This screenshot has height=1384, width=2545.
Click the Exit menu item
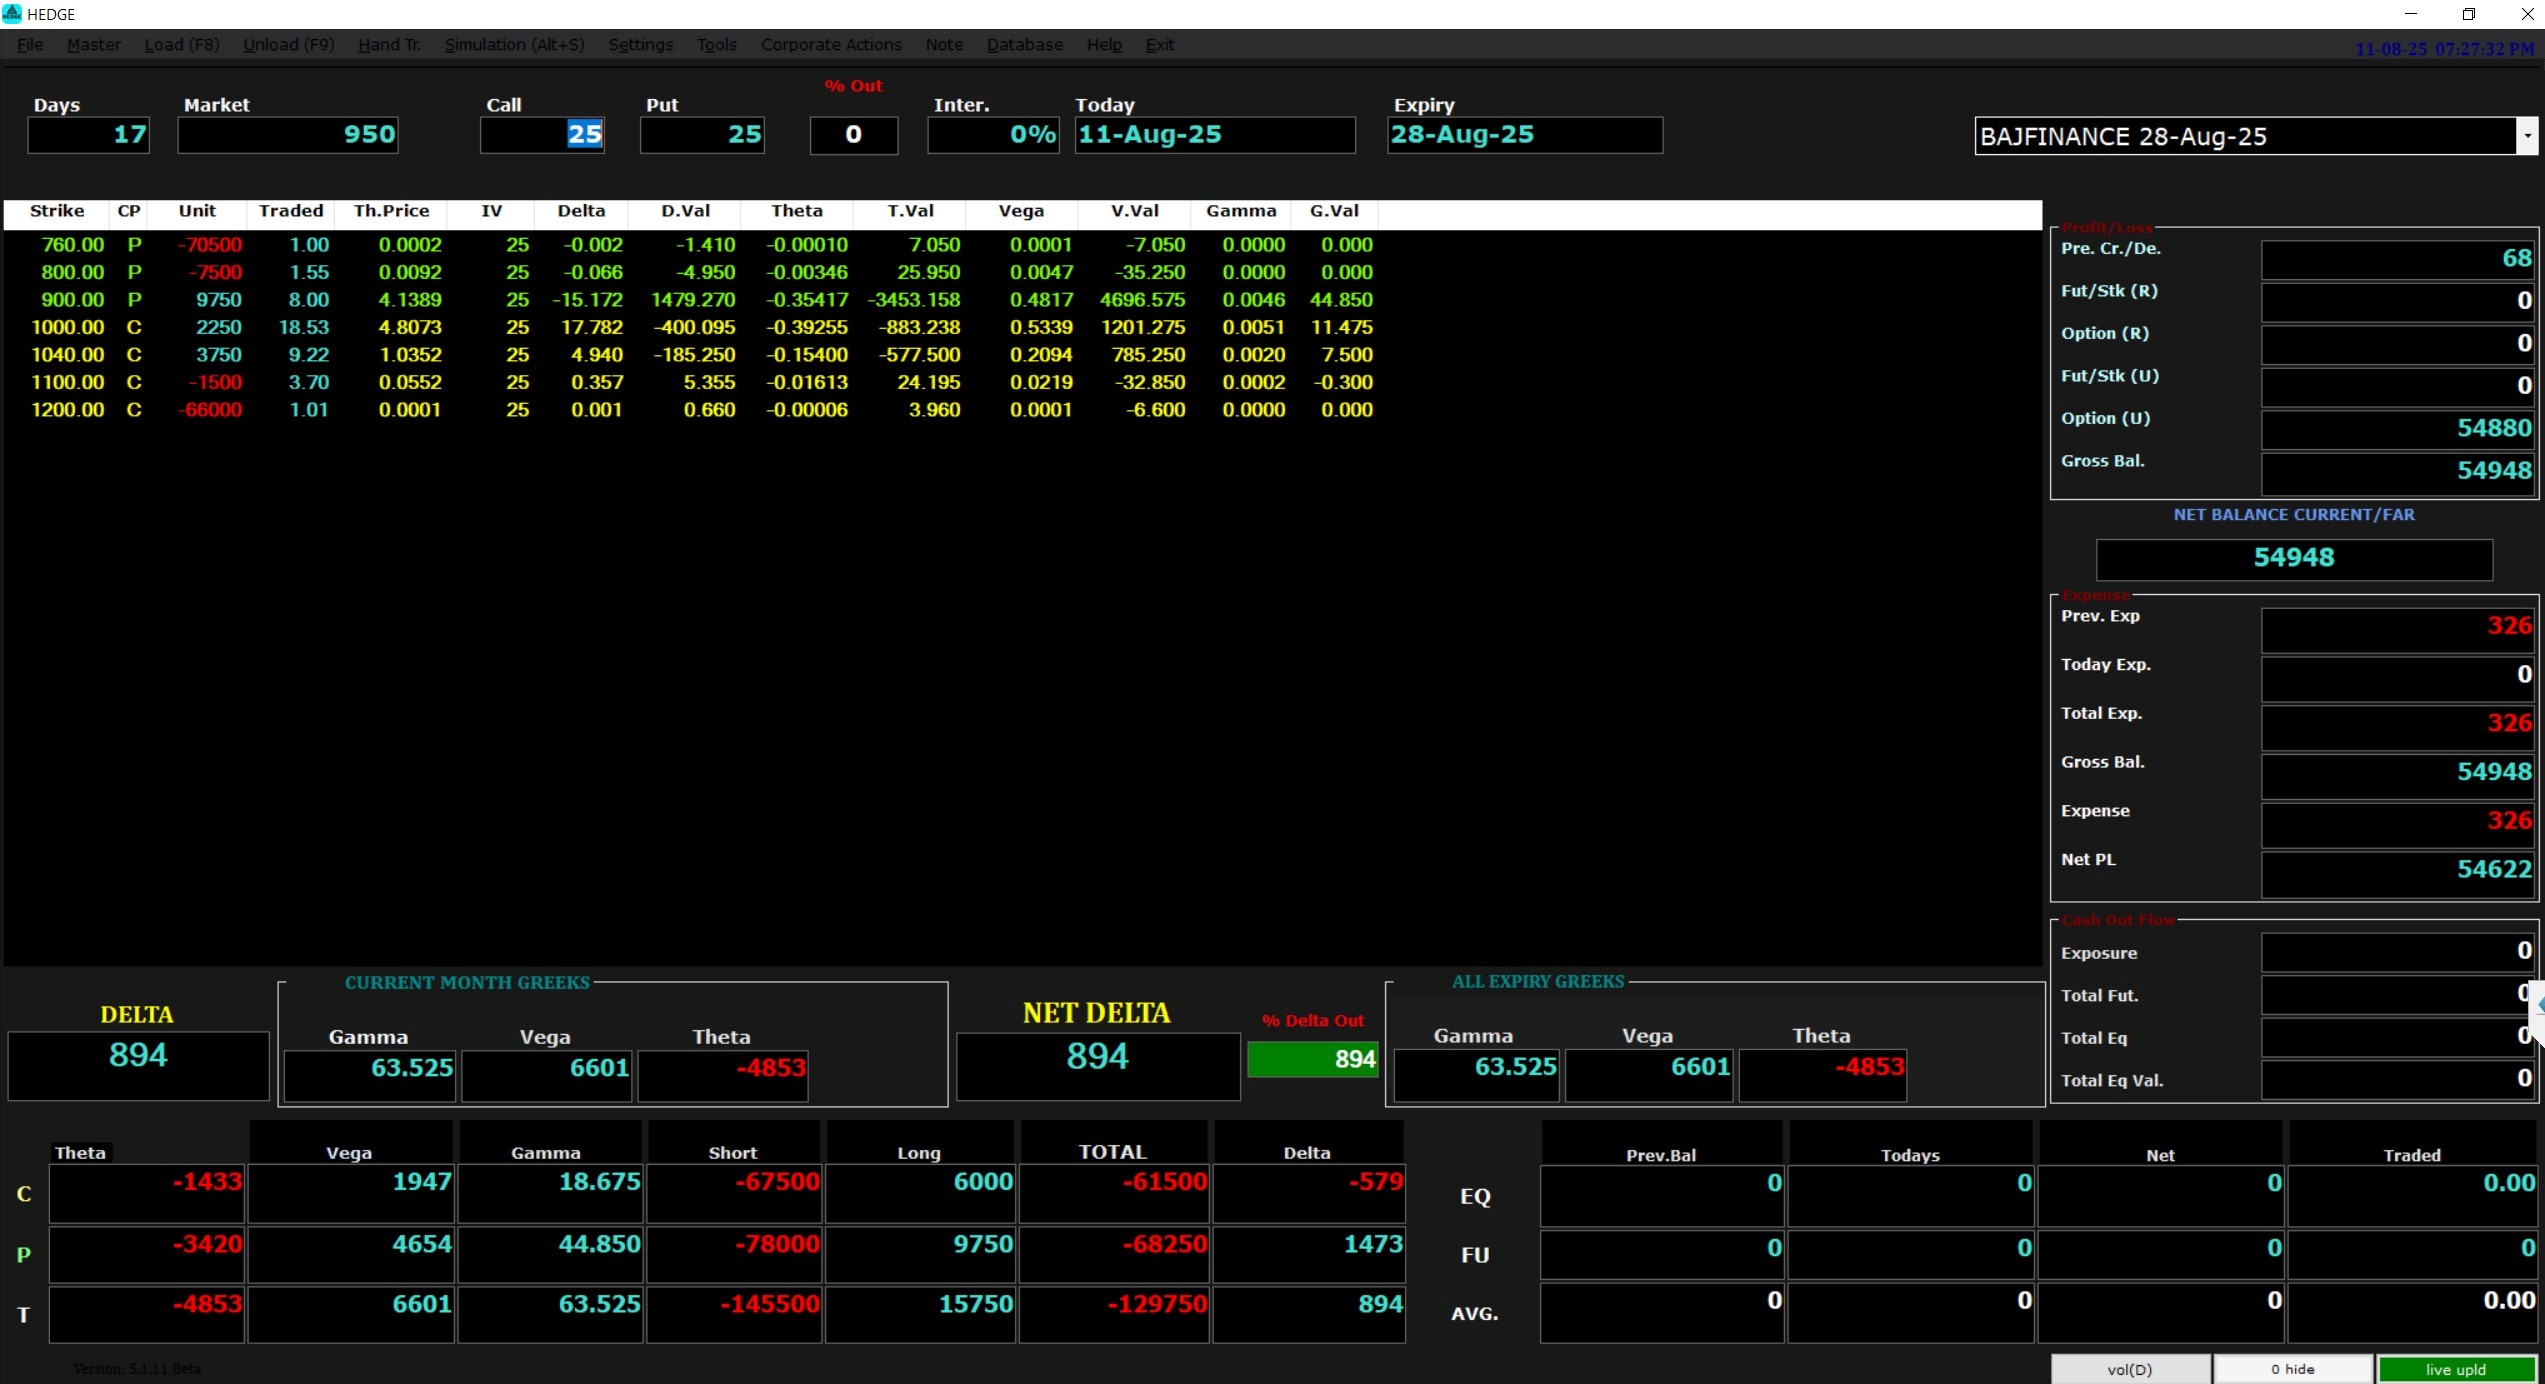coord(1160,45)
